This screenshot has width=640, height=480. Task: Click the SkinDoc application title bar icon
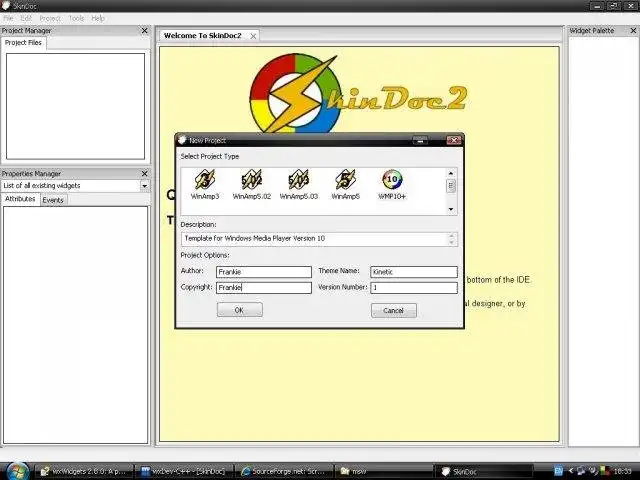point(6,6)
